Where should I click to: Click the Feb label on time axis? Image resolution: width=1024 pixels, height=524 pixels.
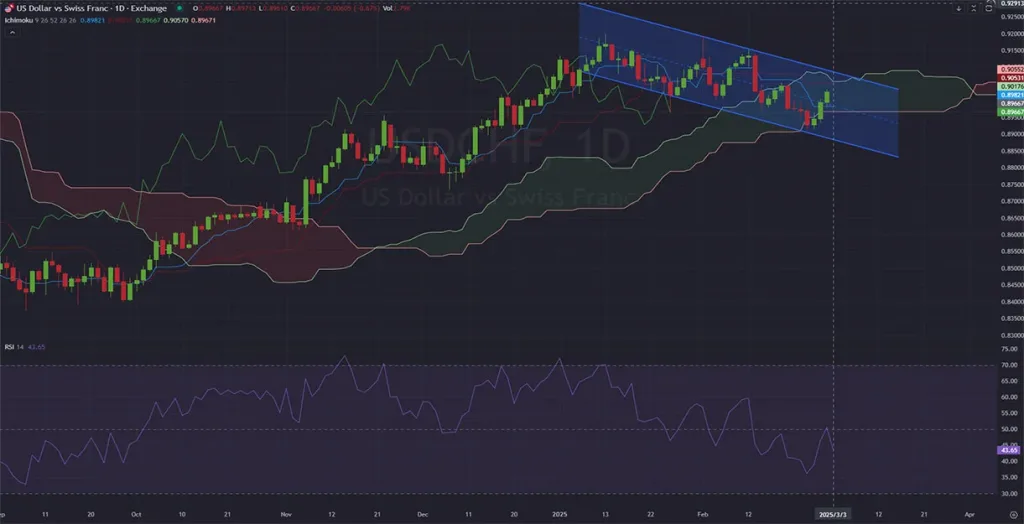click(701, 515)
